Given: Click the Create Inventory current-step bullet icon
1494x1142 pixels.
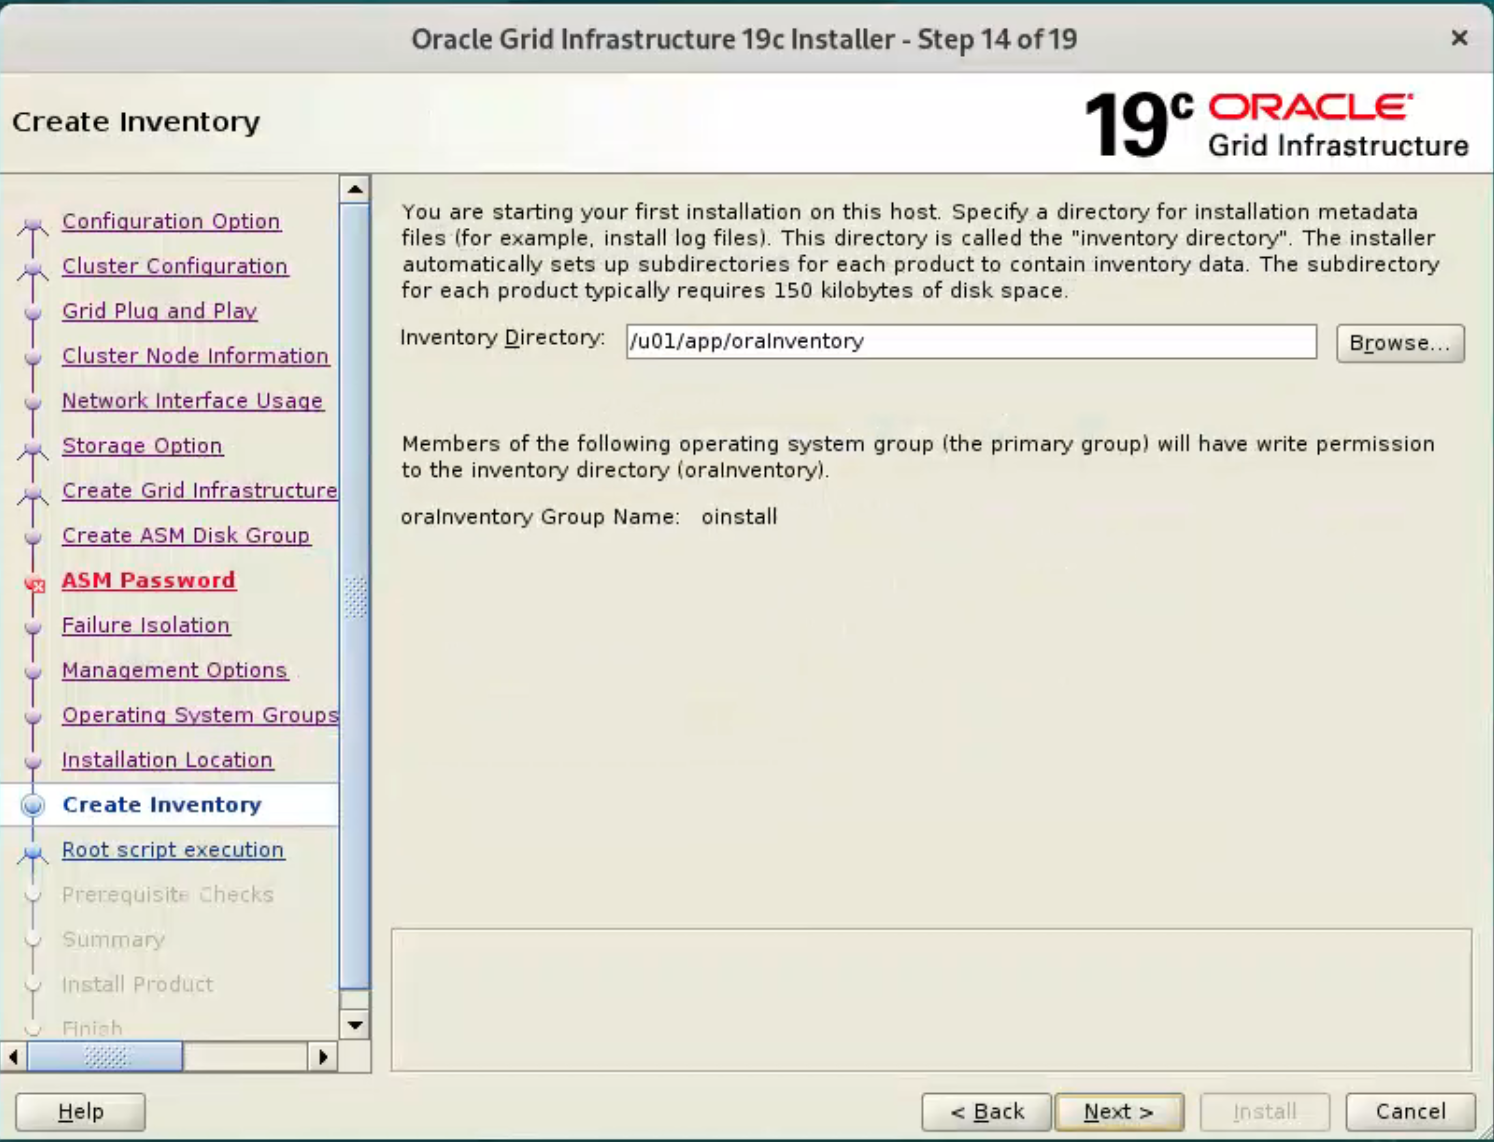Looking at the screenshot, I should (x=33, y=805).
